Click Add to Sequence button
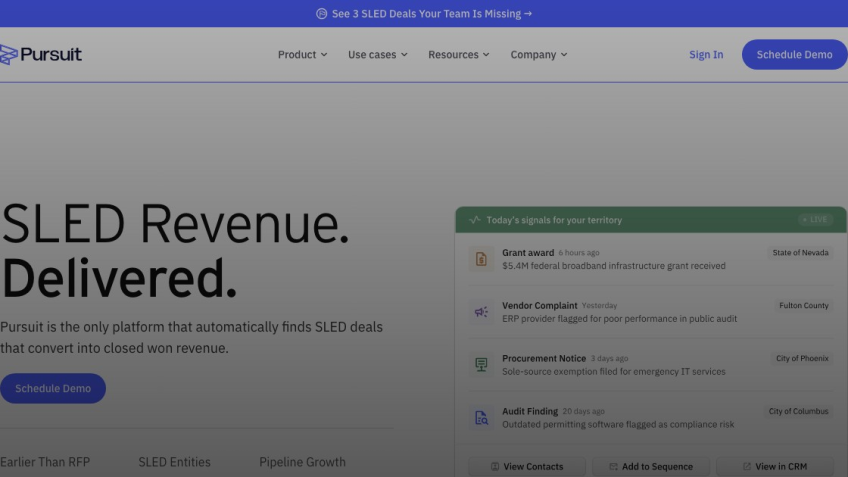 coord(650,467)
